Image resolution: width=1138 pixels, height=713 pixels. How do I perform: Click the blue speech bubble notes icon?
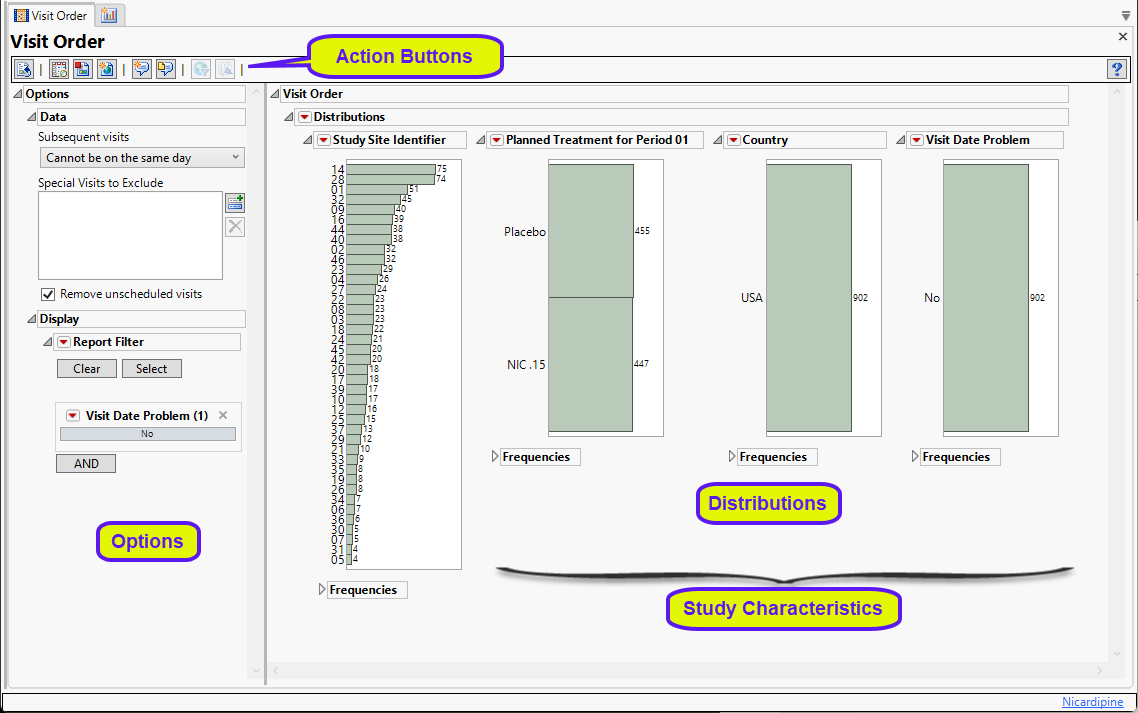[x=141, y=69]
